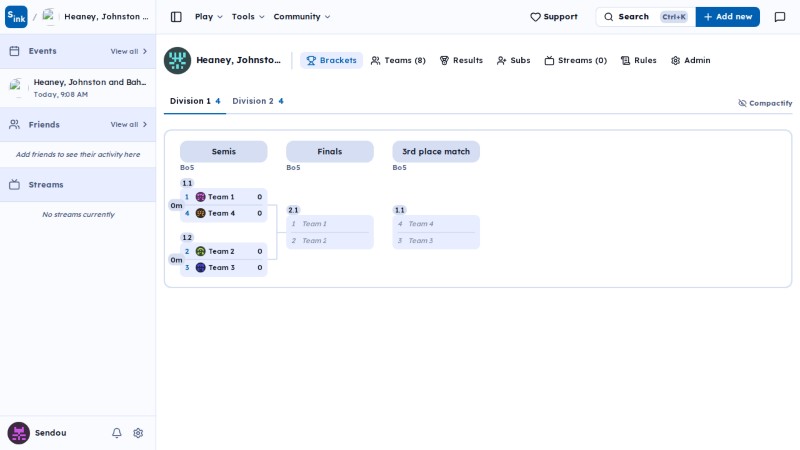View all Friends
The image size is (800, 450).
129,124
